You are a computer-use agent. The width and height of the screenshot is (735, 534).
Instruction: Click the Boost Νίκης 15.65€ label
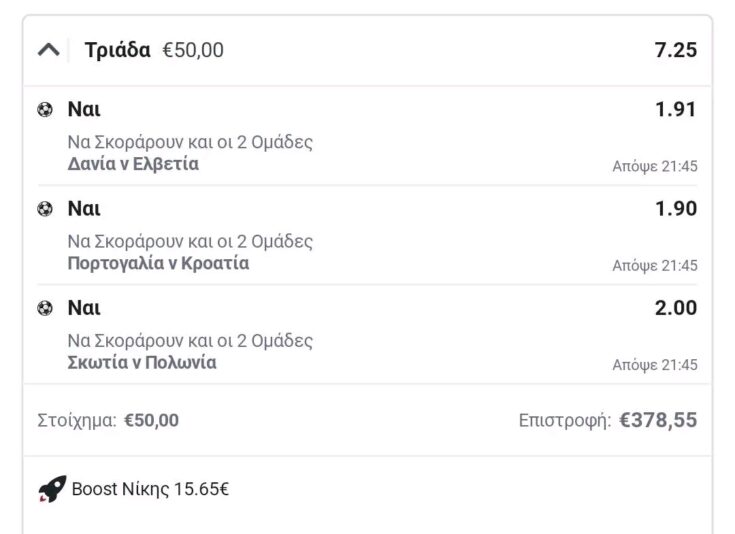pyautogui.click(x=151, y=490)
